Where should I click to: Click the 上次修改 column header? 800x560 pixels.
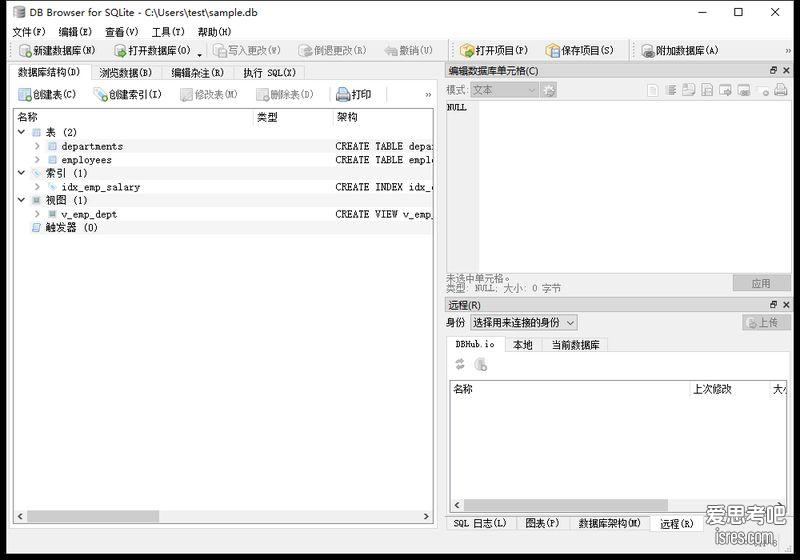[x=730, y=389]
